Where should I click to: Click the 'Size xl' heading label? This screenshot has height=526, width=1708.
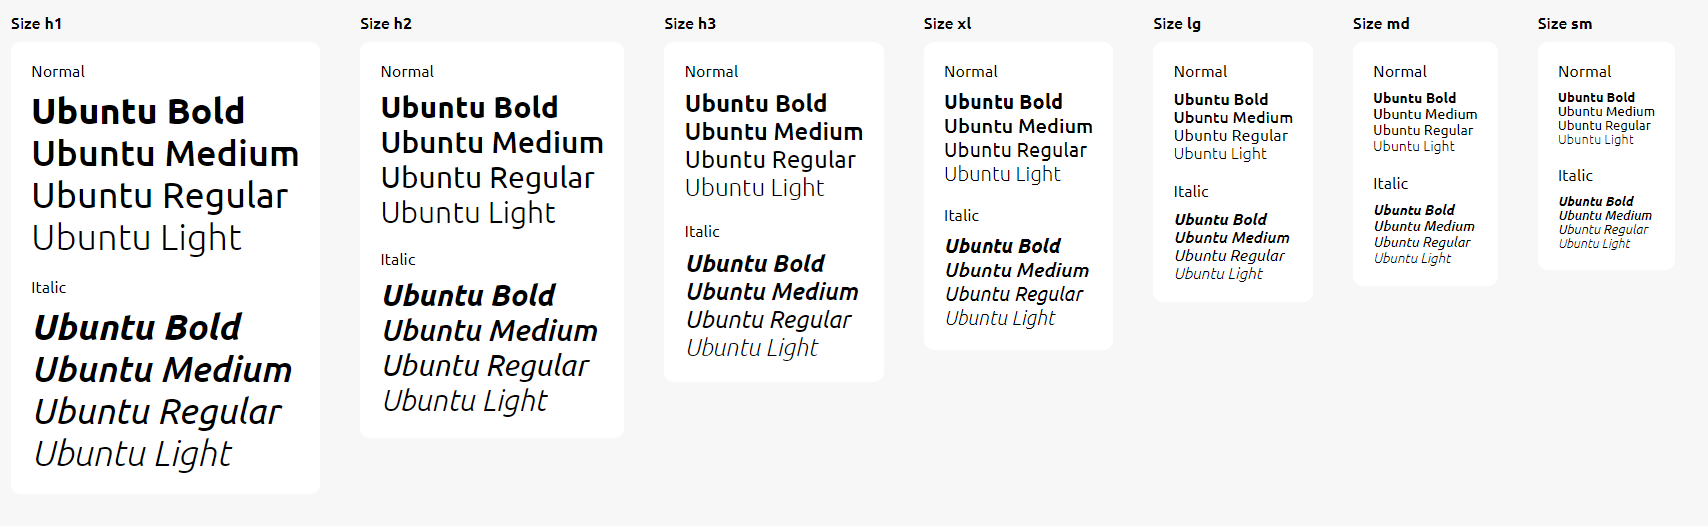(x=947, y=24)
